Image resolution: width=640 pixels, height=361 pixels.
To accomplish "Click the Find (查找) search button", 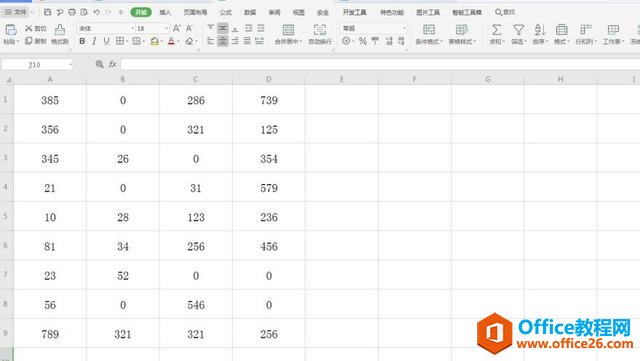I will pyautogui.click(x=505, y=12).
